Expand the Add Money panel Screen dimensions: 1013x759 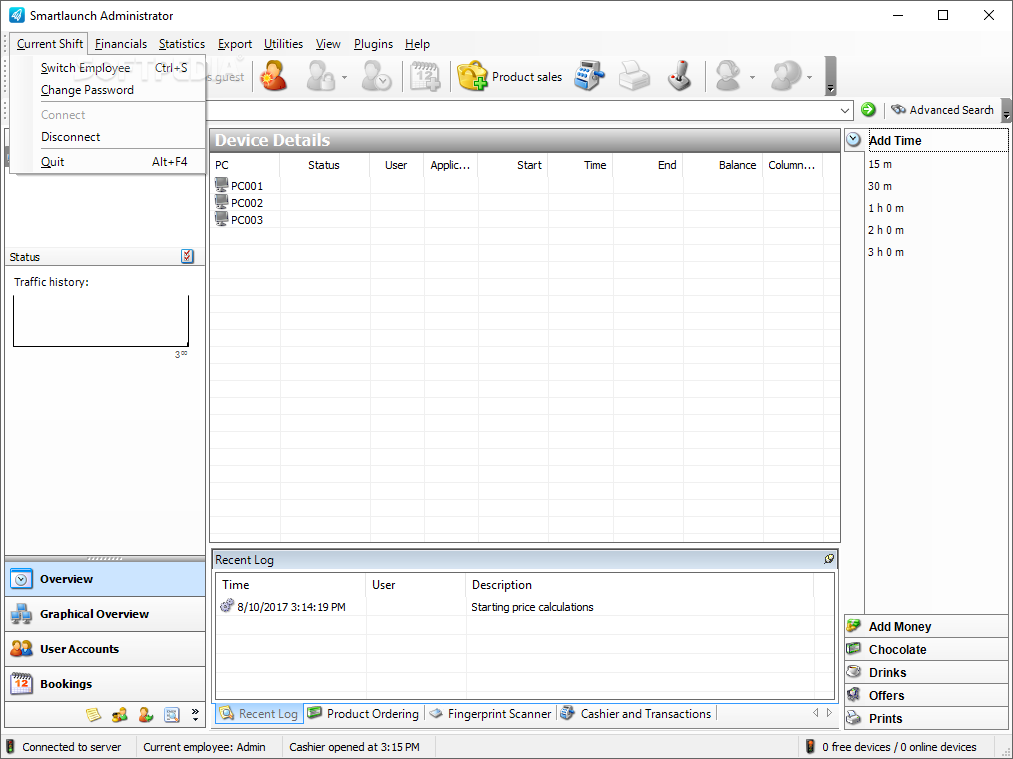(926, 626)
